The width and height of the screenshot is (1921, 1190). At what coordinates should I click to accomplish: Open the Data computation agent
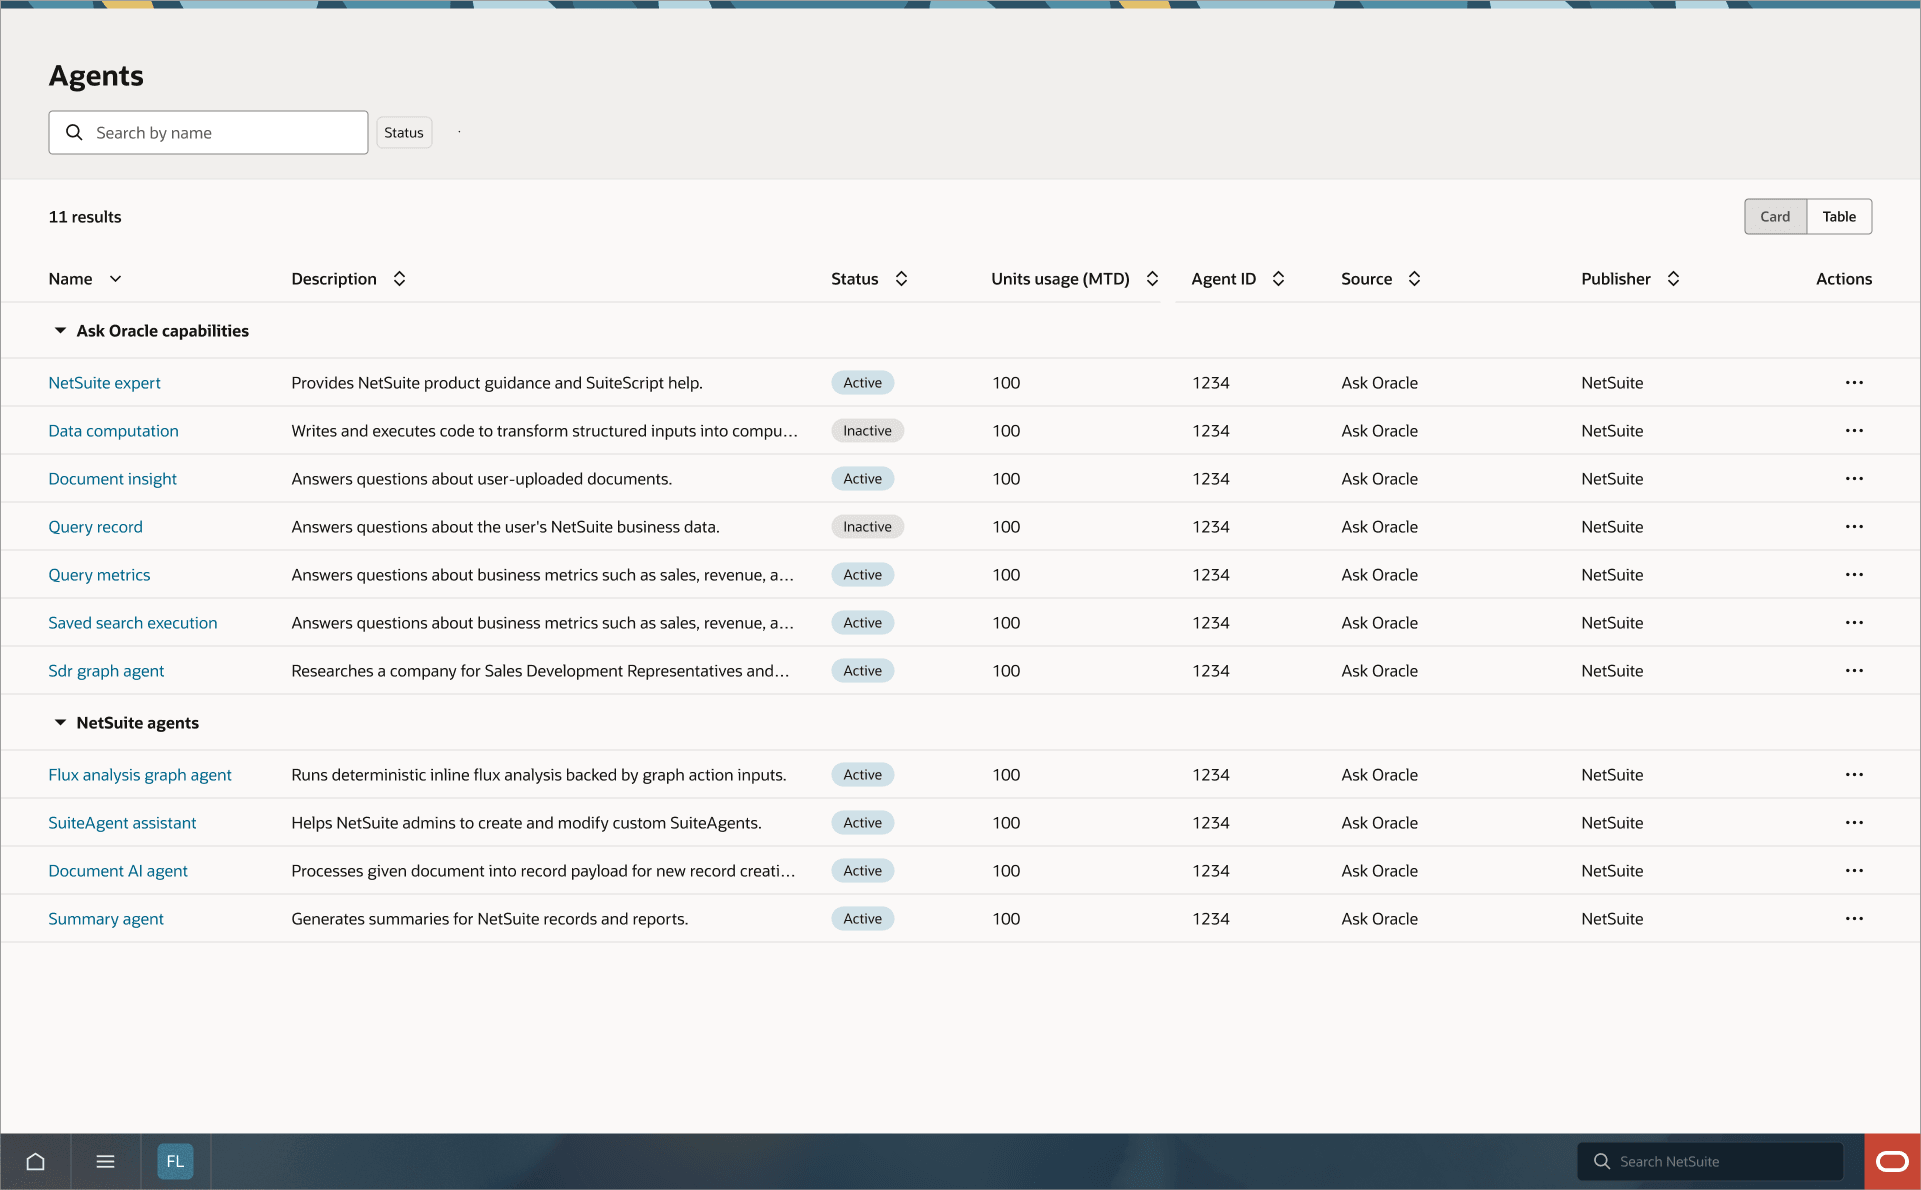point(113,431)
